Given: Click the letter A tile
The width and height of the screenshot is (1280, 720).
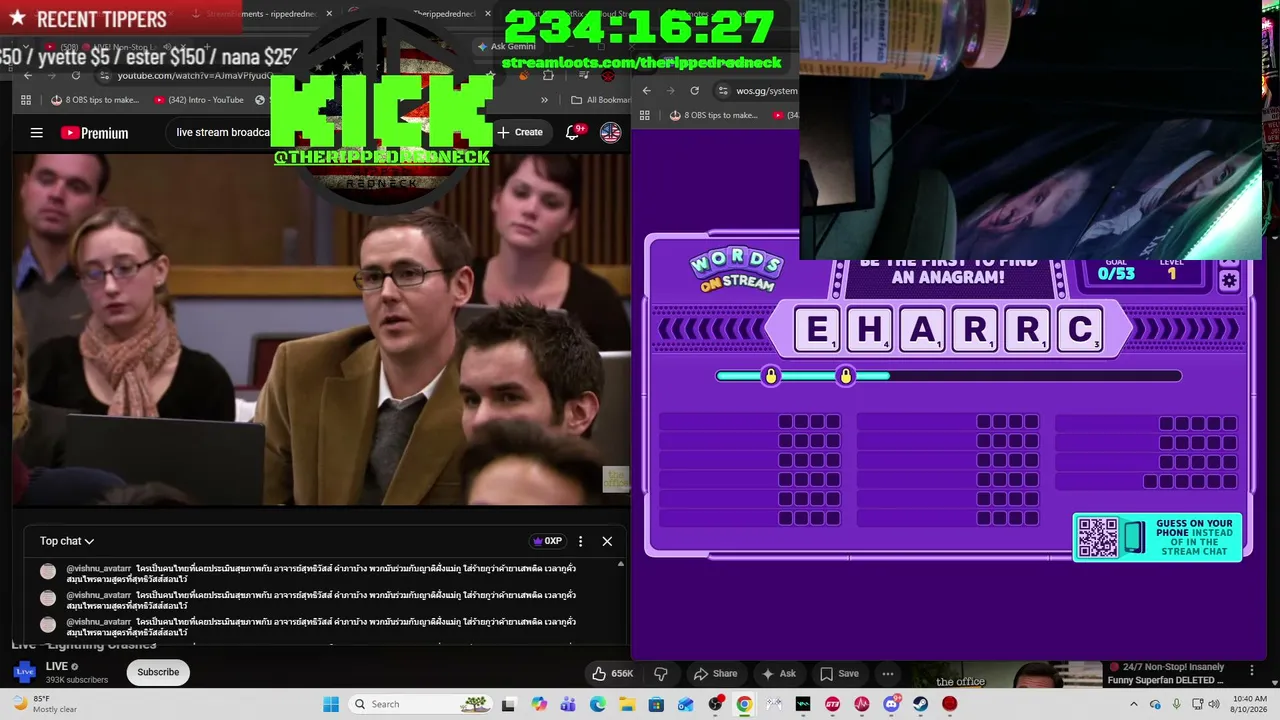Looking at the screenshot, I should coord(922,329).
